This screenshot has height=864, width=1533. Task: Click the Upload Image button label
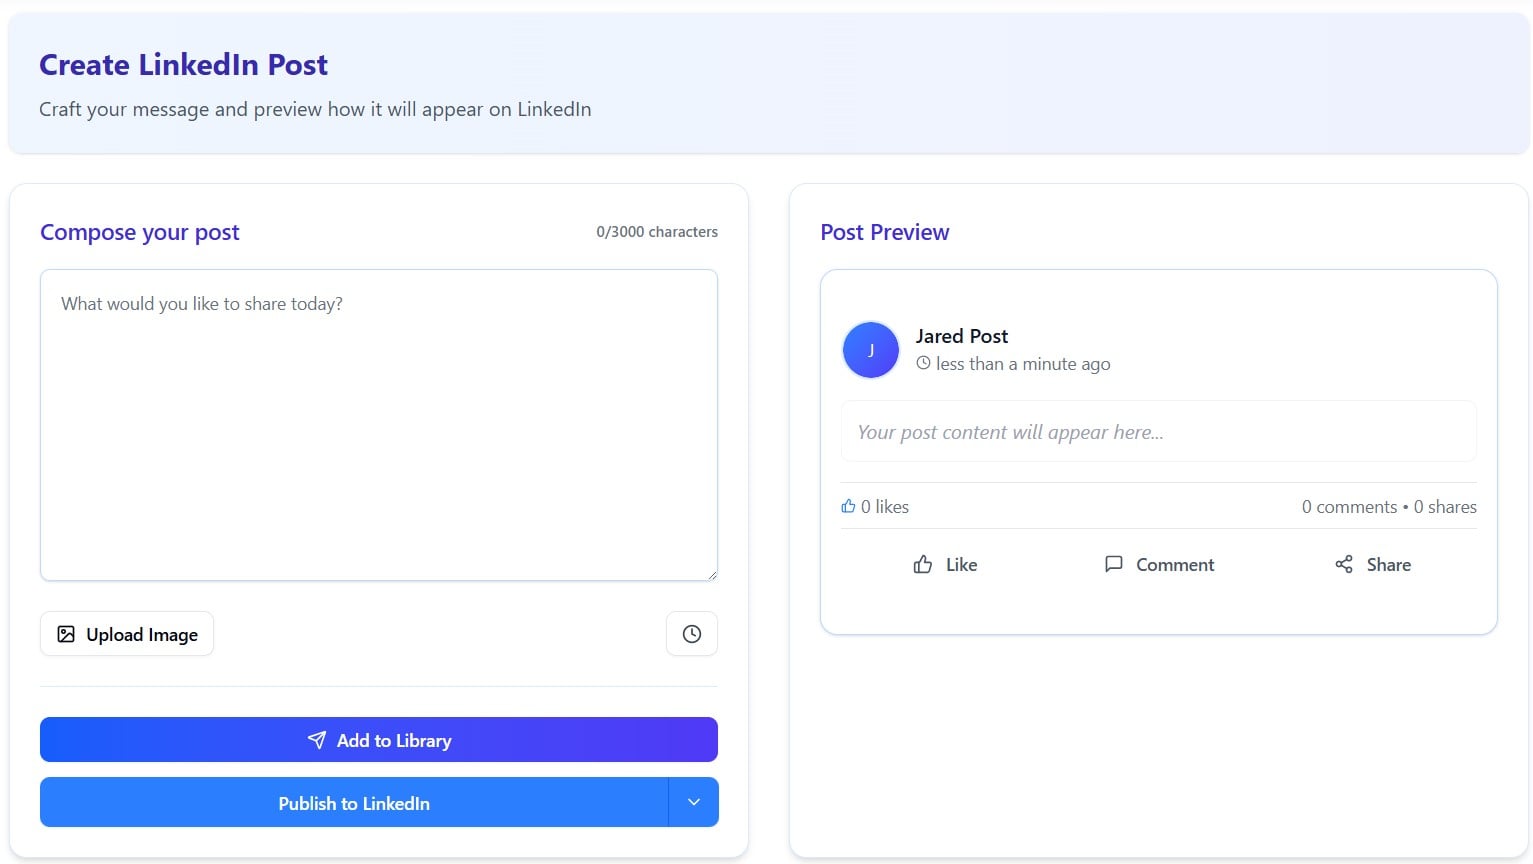click(x=142, y=635)
